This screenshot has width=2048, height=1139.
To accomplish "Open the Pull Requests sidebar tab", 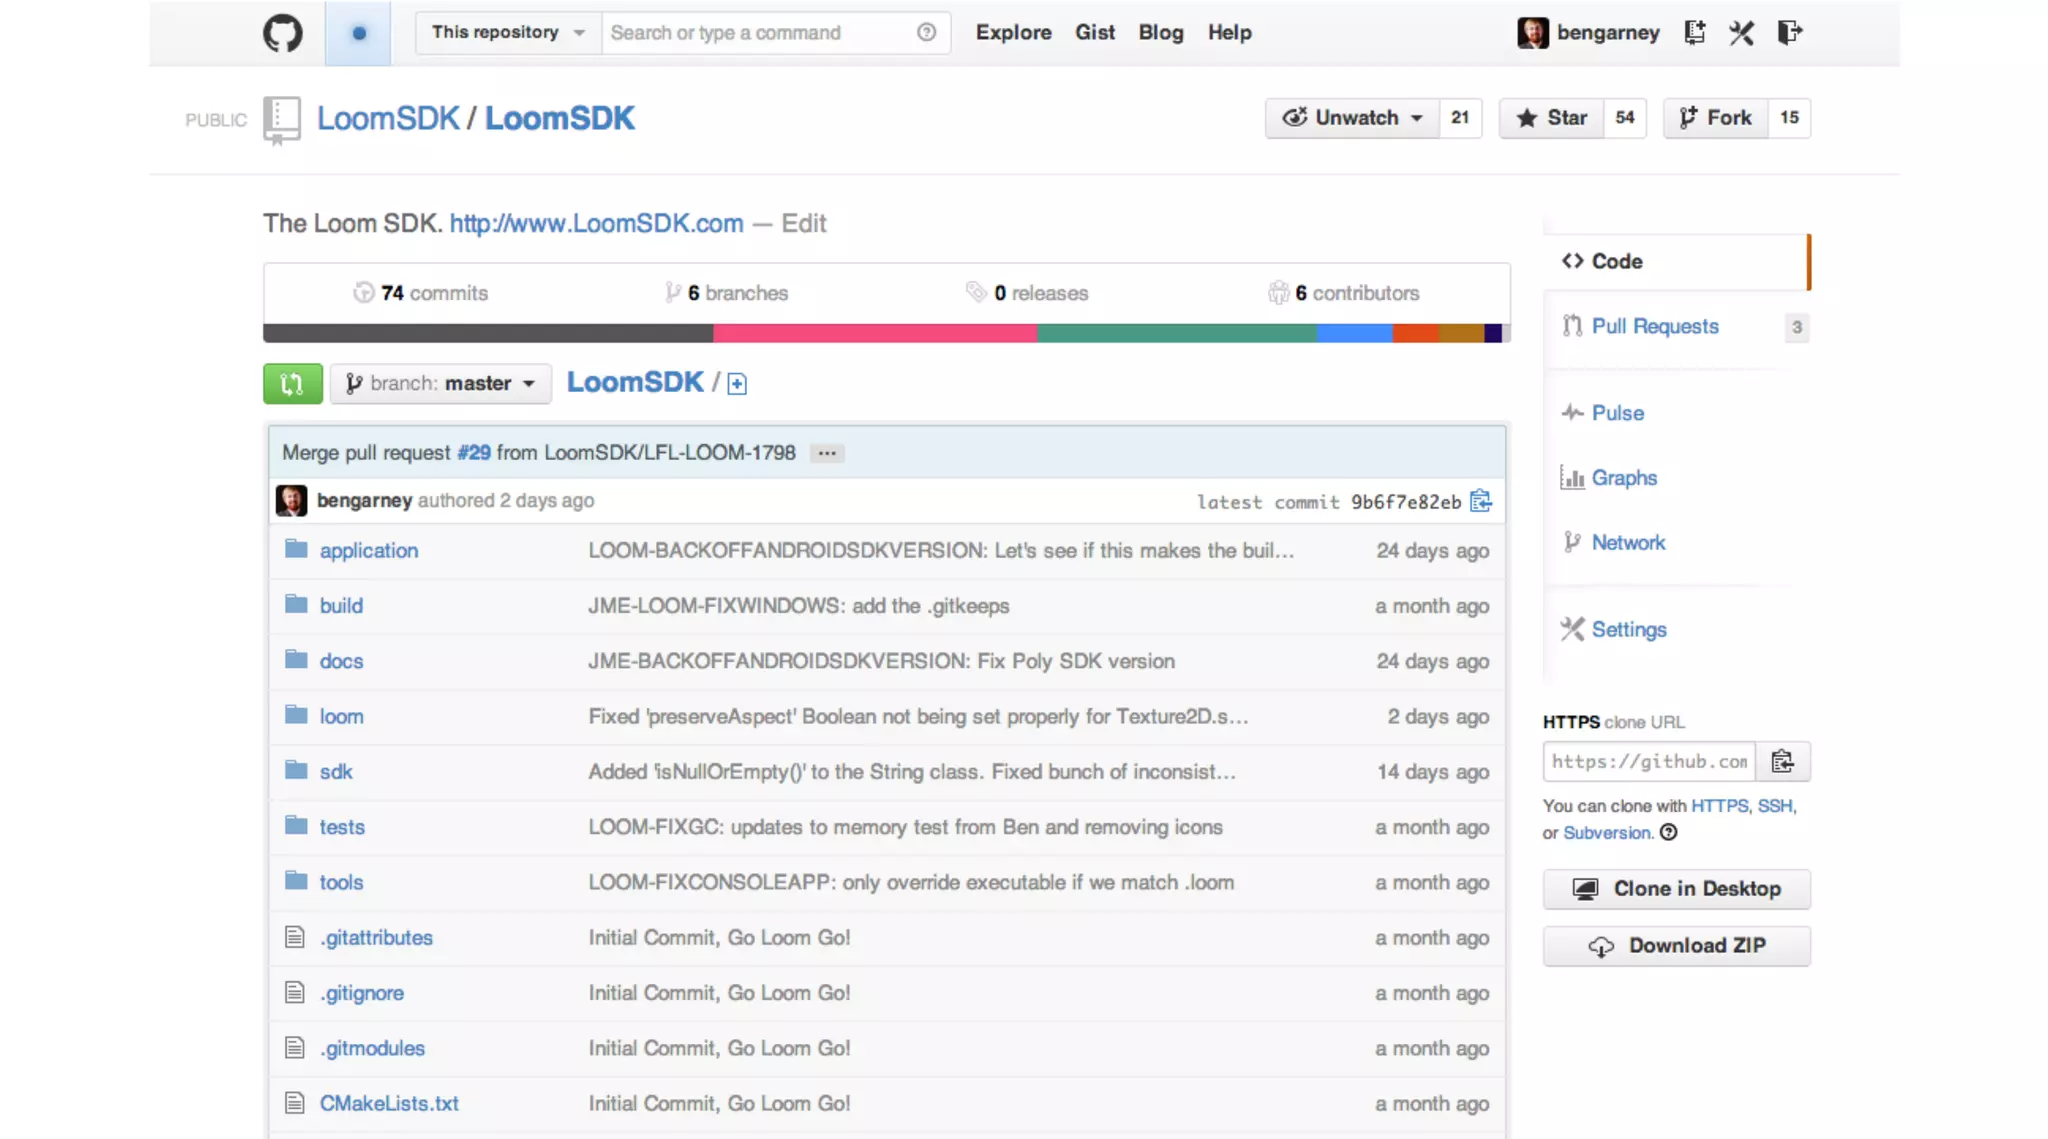I will pos(1654,326).
